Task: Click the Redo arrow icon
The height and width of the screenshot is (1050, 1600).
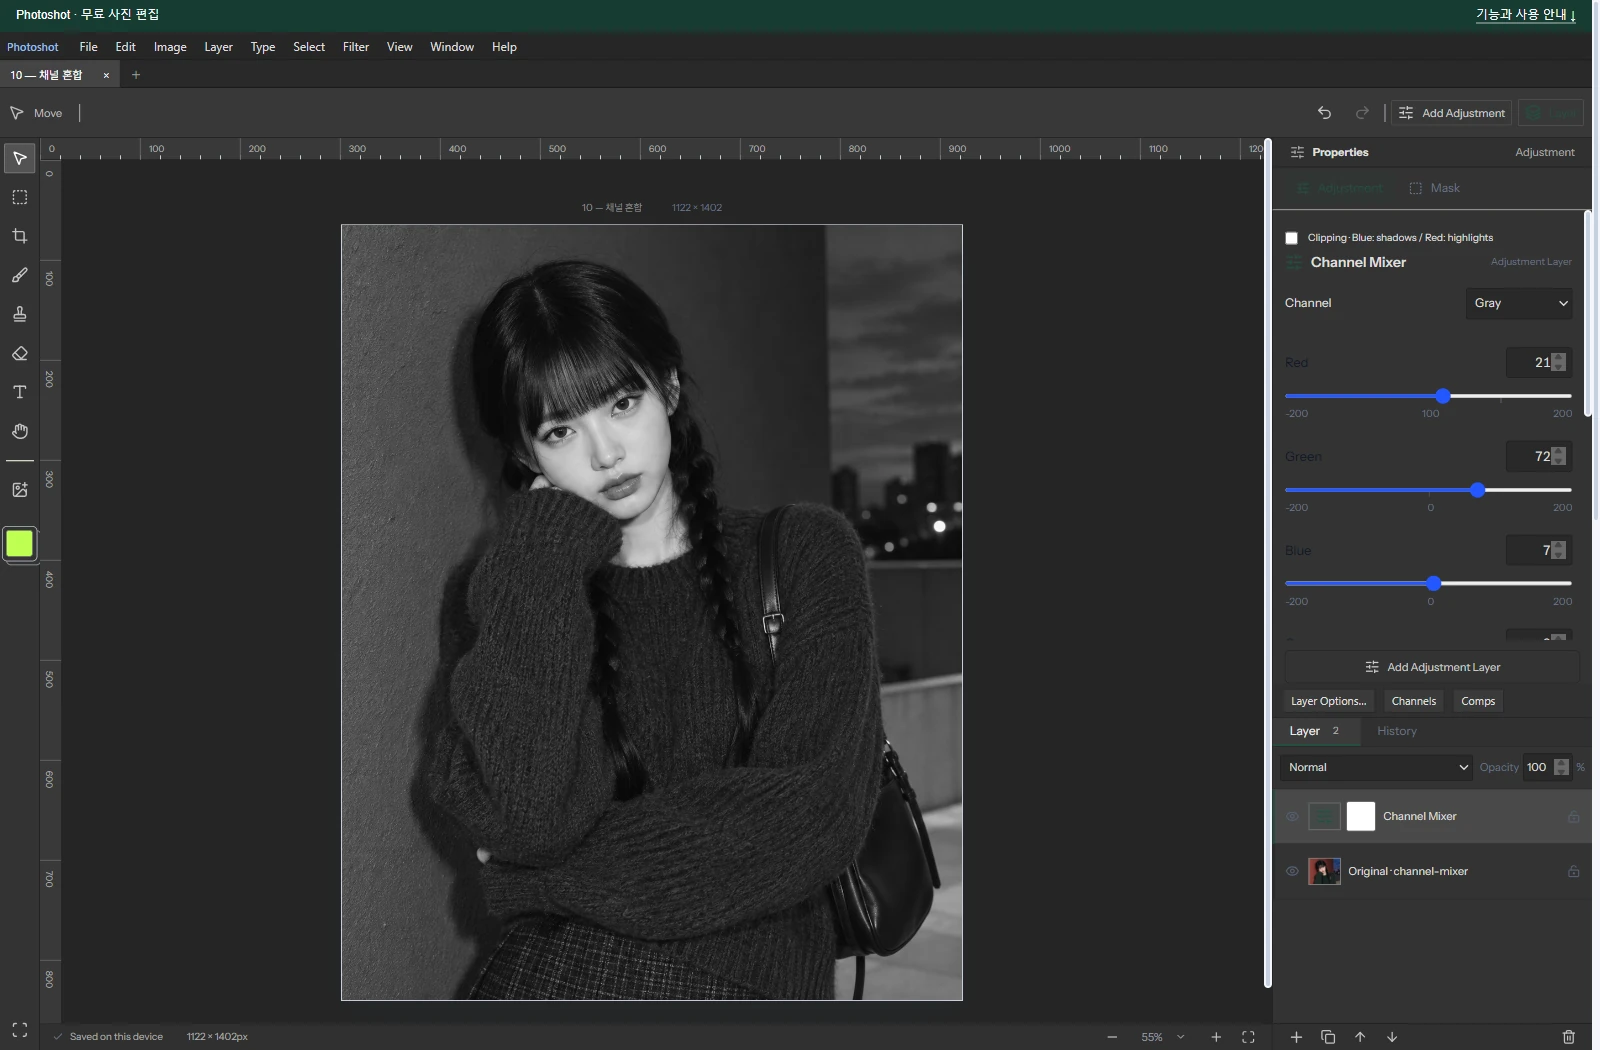Action: [x=1362, y=113]
